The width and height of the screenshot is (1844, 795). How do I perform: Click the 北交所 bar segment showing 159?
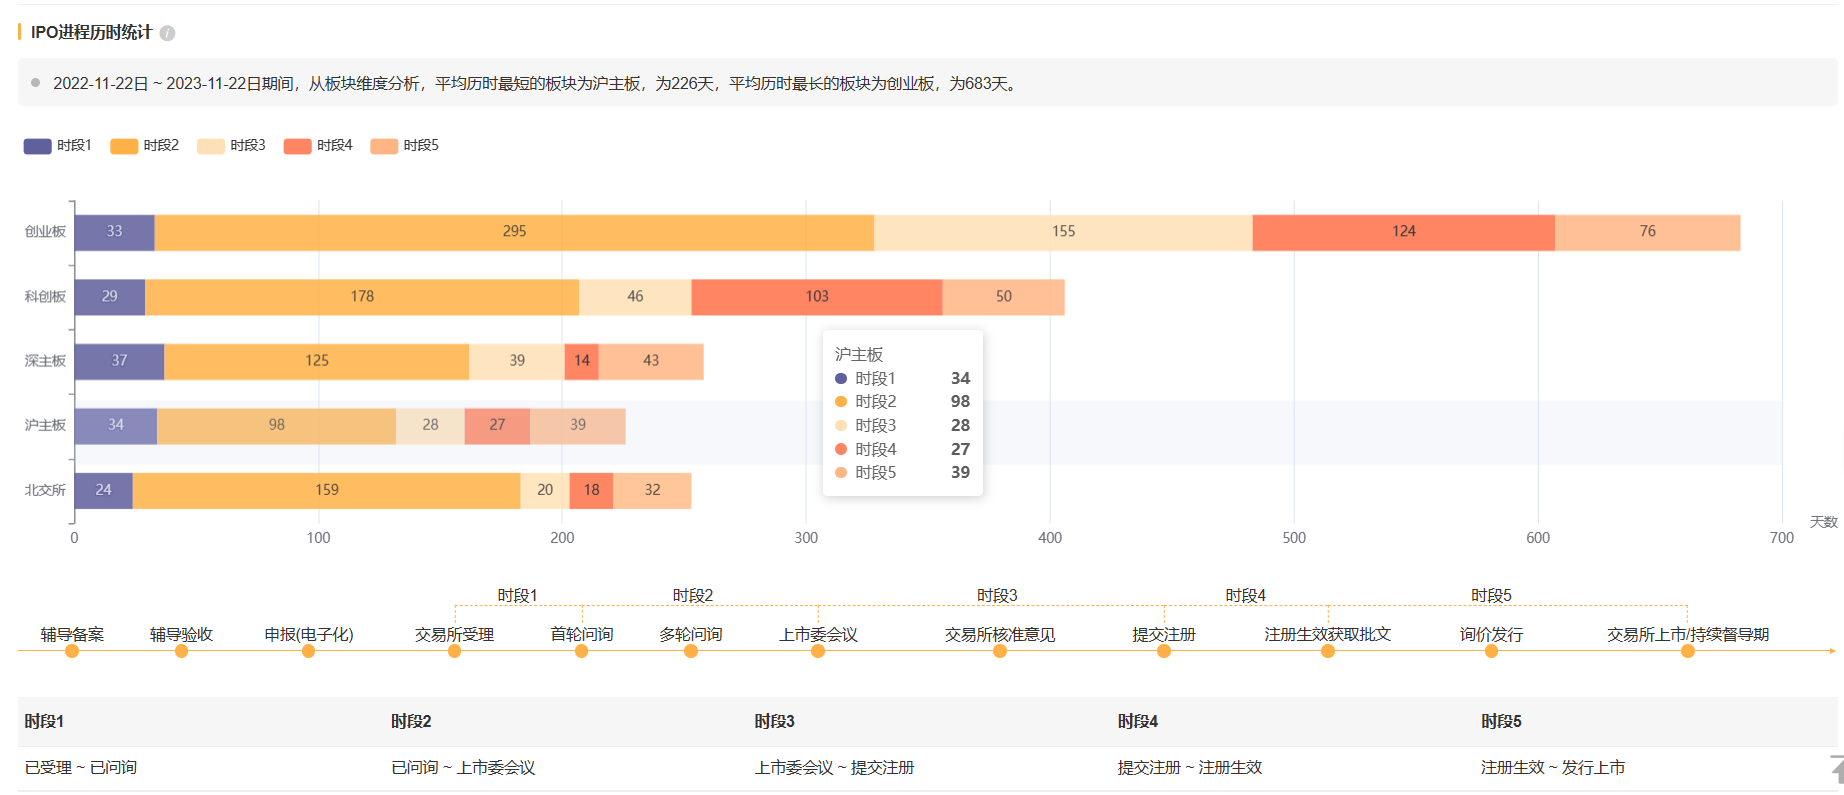tap(327, 490)
